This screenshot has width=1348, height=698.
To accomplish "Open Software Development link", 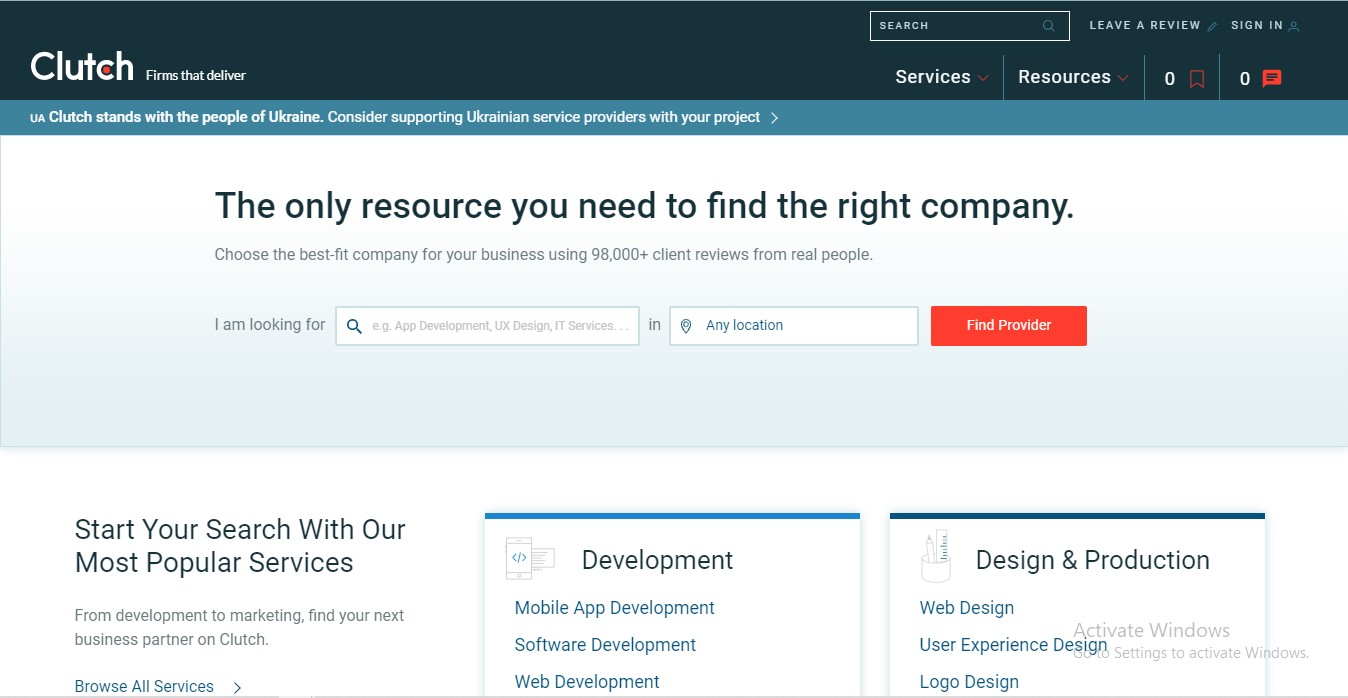I will [605, 645].
